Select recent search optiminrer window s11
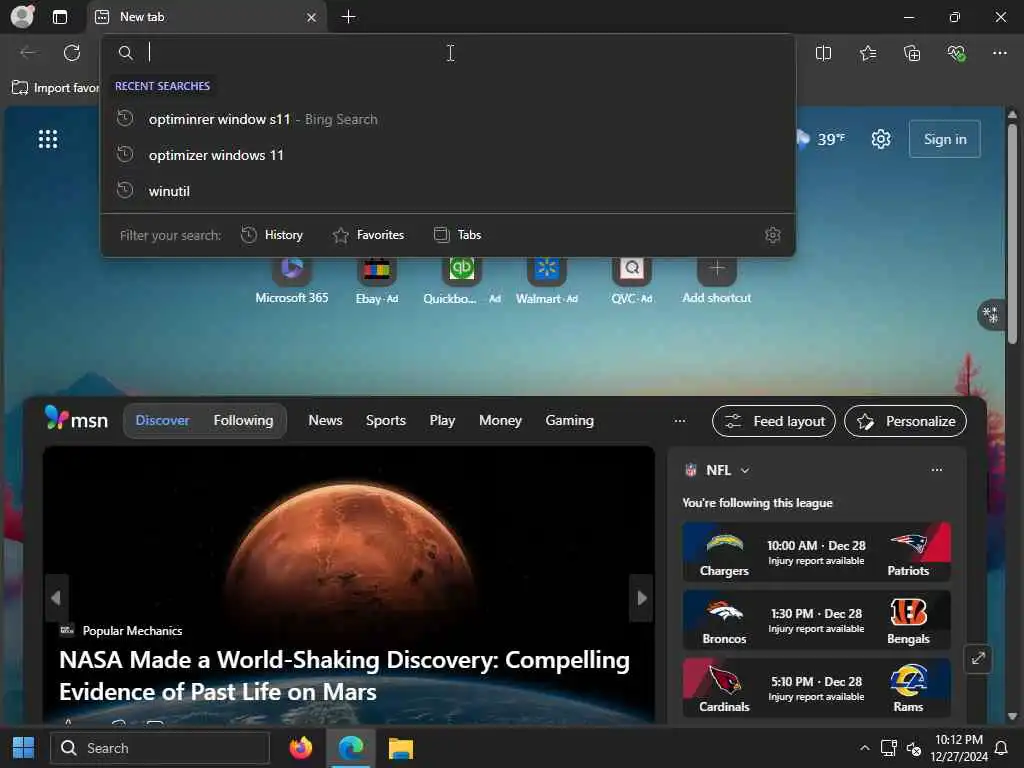1024x768 pixels. [x=448, y=120]
